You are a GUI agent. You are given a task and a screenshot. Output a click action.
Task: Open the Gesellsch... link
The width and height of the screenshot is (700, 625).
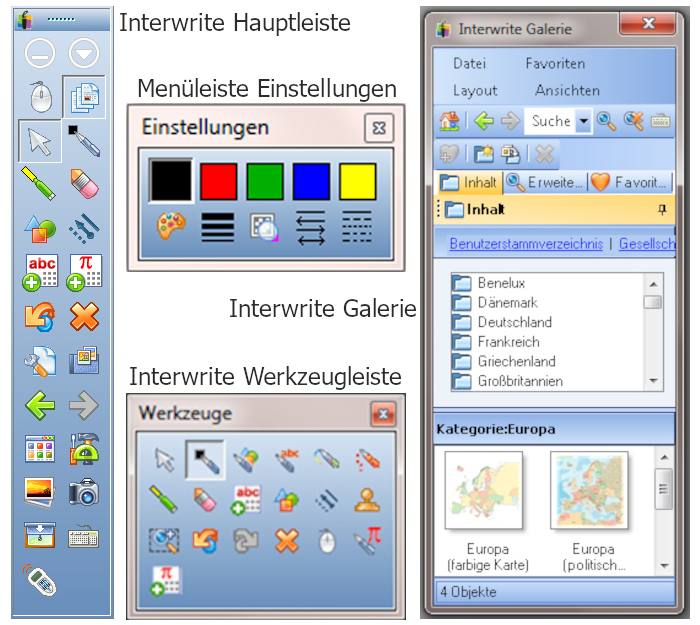tap(647, 244)
